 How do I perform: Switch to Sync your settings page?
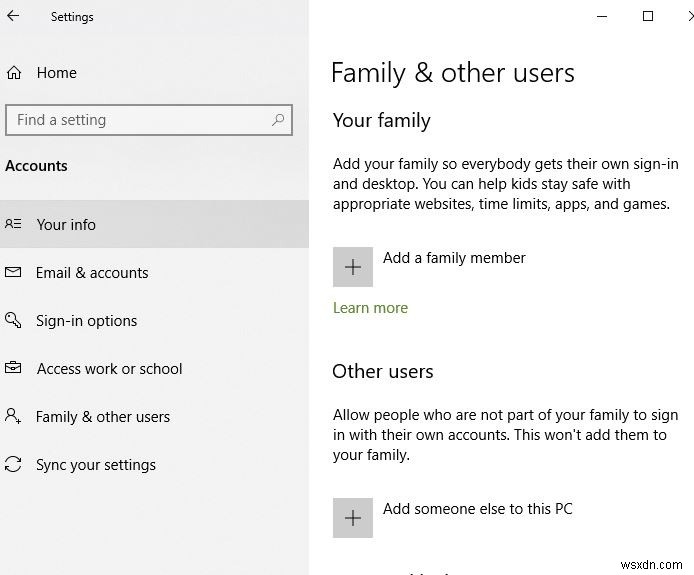[x=96, y=465]
